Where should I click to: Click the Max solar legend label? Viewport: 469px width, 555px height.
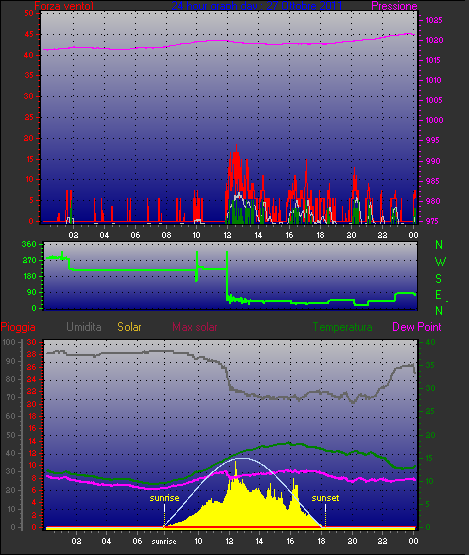tap(195, 327)
